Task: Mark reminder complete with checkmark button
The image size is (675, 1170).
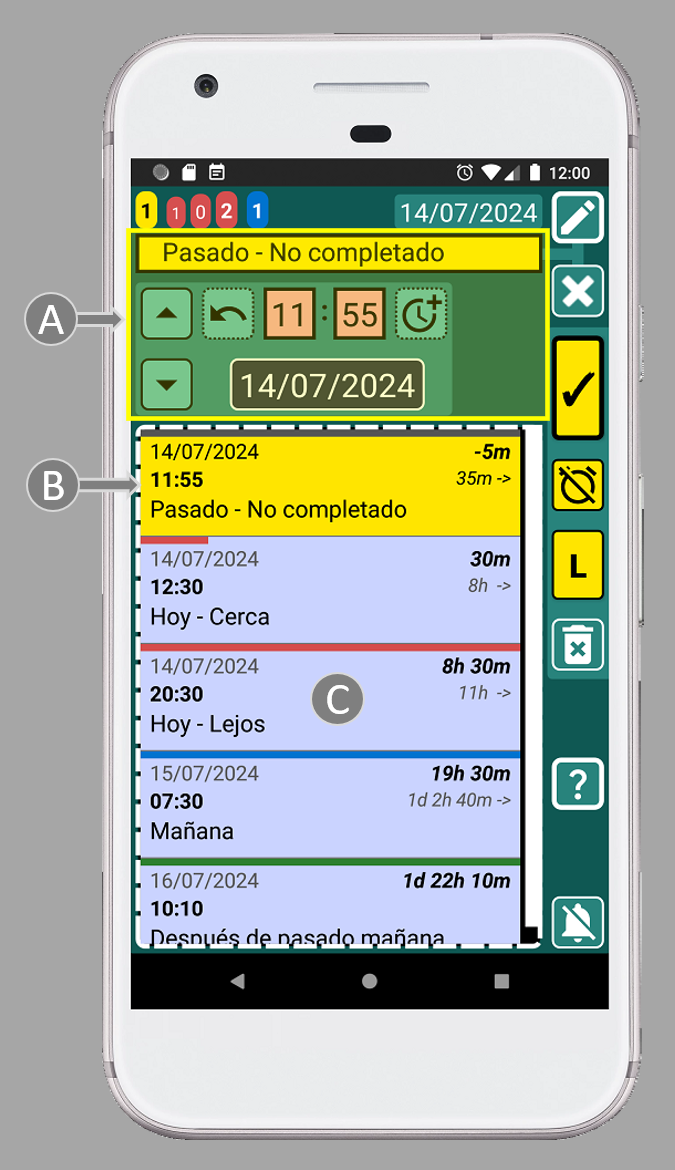Action: coord(578,389)
